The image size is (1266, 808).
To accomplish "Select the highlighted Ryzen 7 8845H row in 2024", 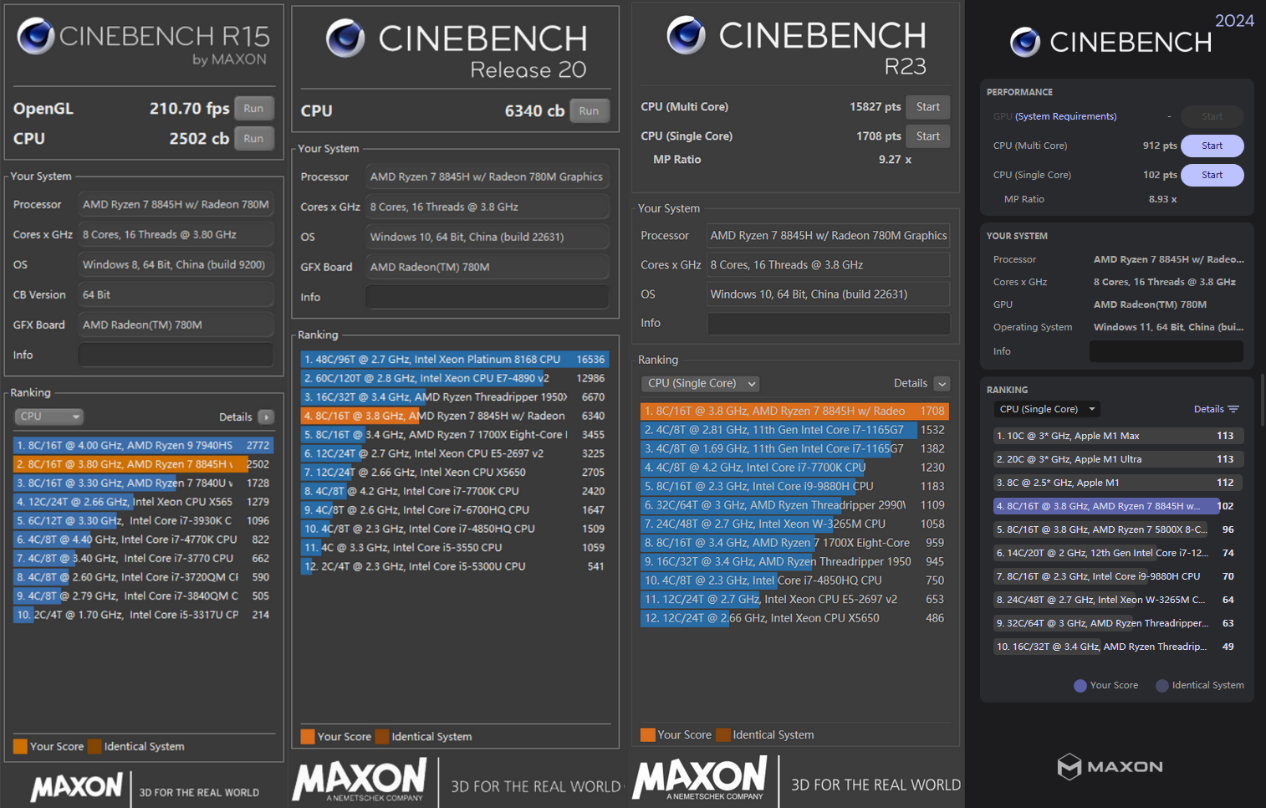I will coord(1119,506).
